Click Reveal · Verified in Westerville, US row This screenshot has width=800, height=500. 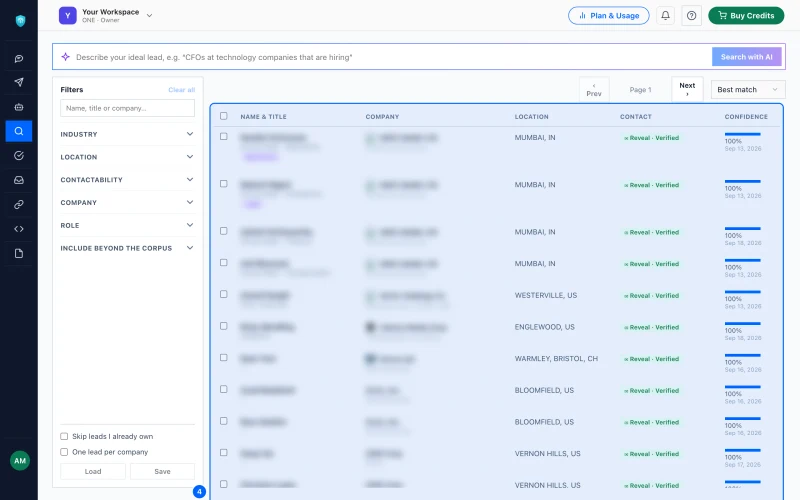652,296
